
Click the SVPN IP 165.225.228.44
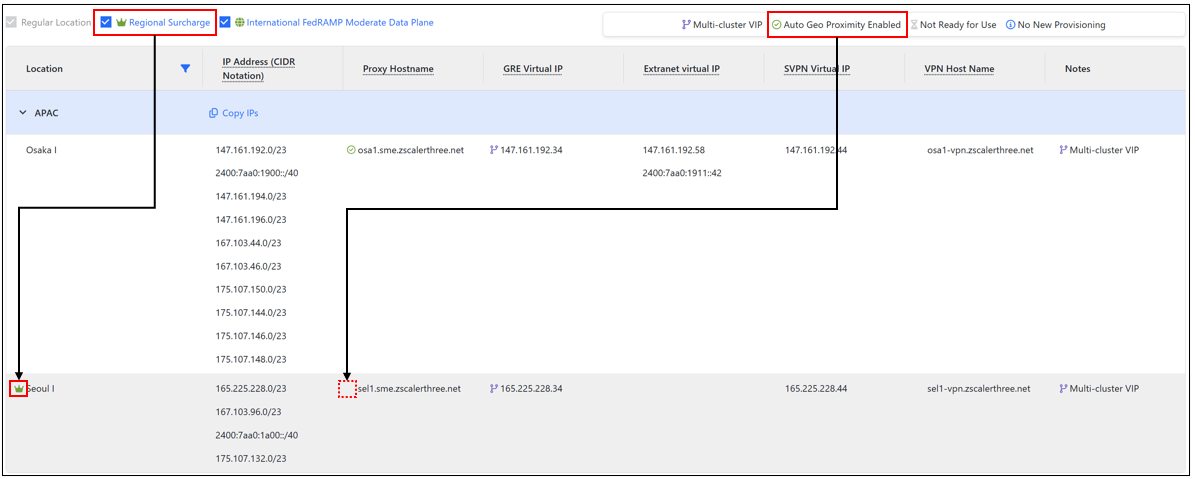click(816, 389)
